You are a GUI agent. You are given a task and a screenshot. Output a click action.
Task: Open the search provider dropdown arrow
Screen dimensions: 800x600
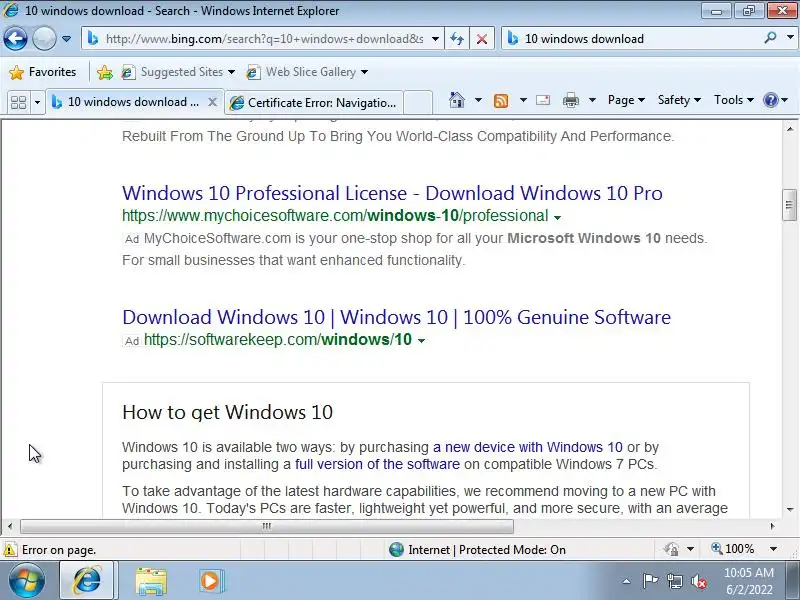tap(790, 38)
